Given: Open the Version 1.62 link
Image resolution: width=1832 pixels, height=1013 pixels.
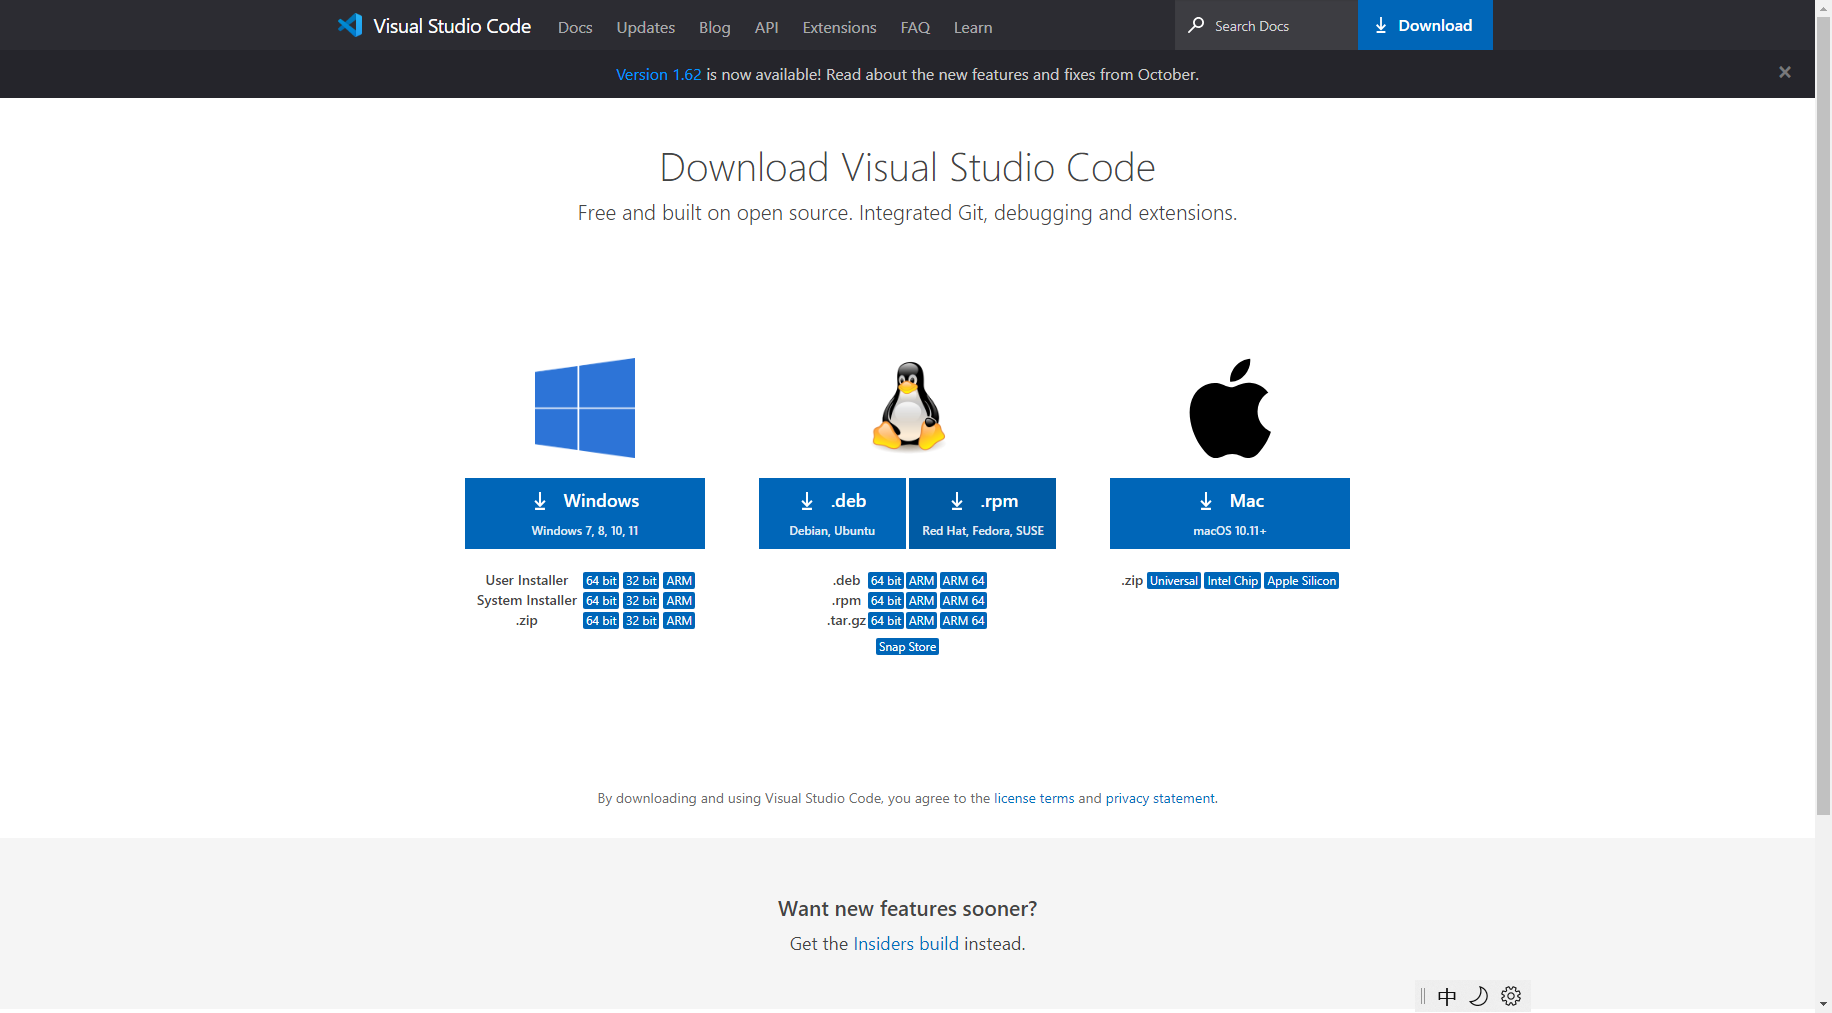Looking at the screenshot, I should click(658, 74).
